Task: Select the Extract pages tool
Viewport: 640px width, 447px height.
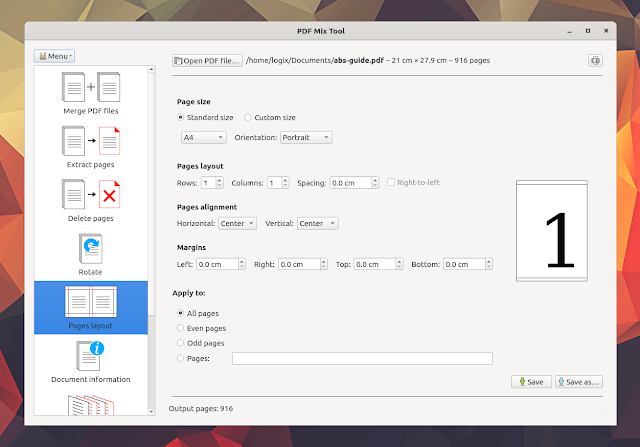Action: 91,147
